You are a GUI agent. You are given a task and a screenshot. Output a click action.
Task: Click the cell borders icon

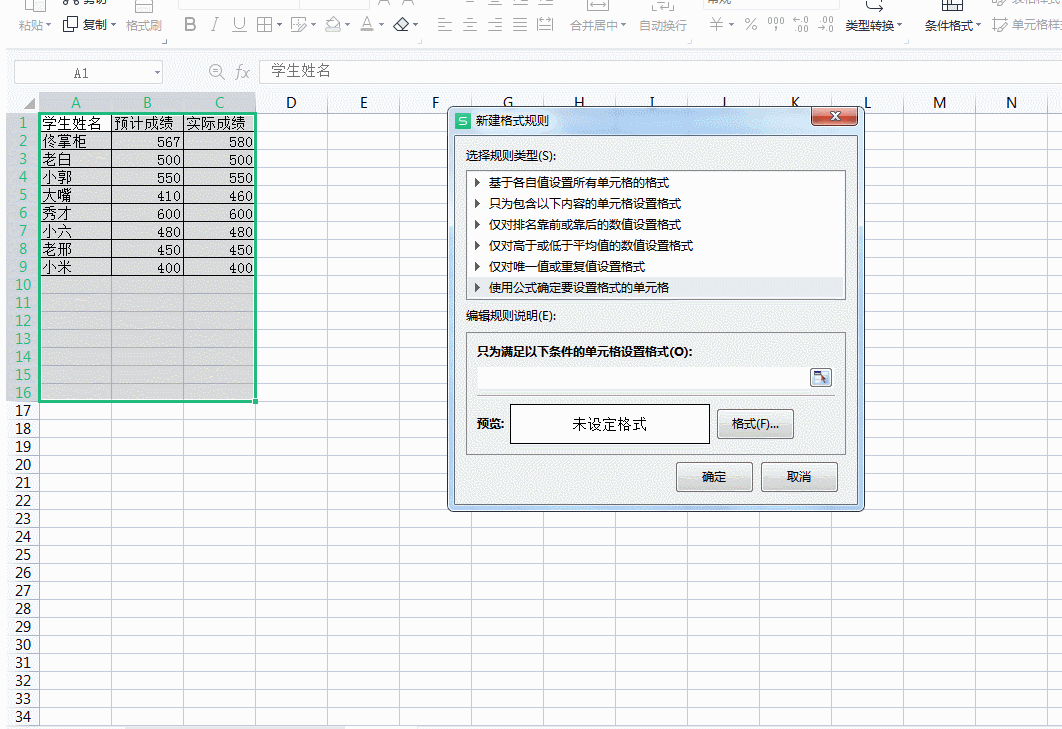click(x=264, y=25)
